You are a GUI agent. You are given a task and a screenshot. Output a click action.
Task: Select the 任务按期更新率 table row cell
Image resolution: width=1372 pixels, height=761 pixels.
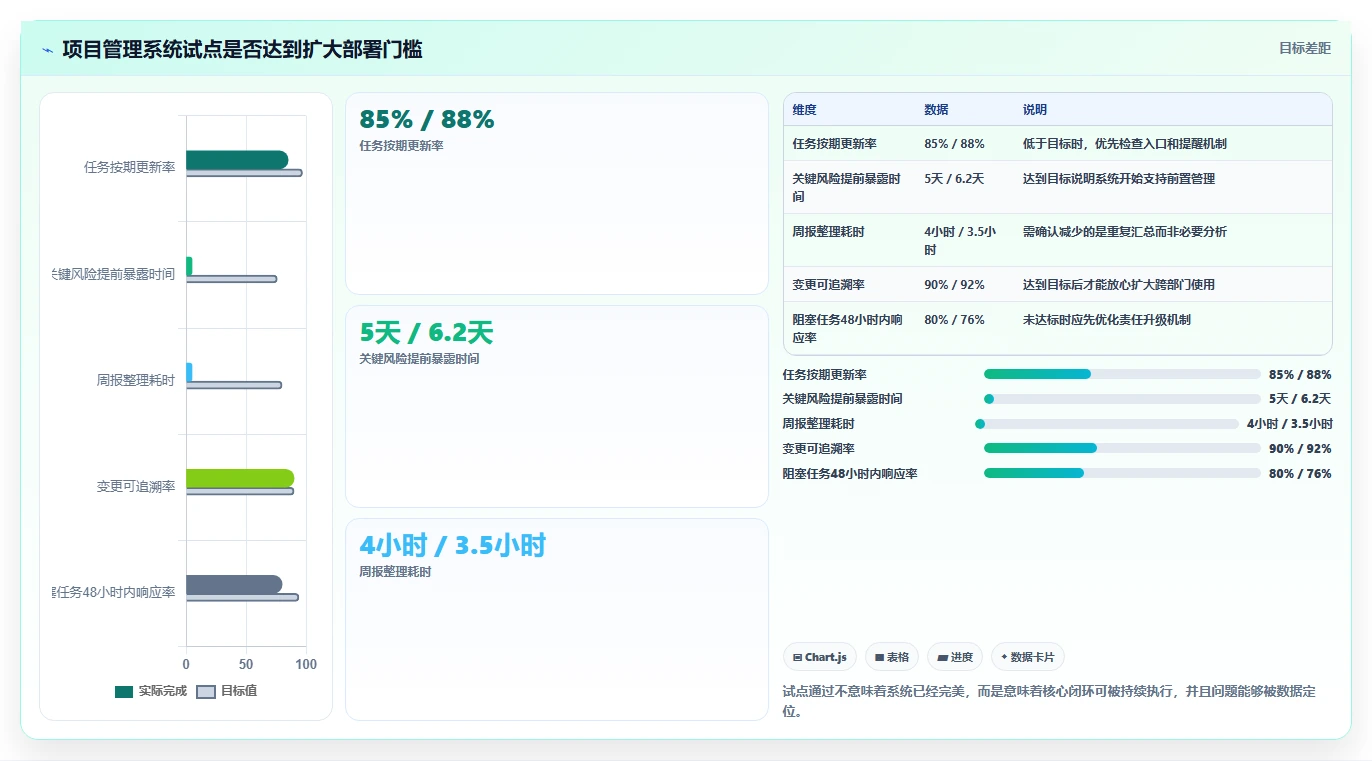tap(849, 144)
